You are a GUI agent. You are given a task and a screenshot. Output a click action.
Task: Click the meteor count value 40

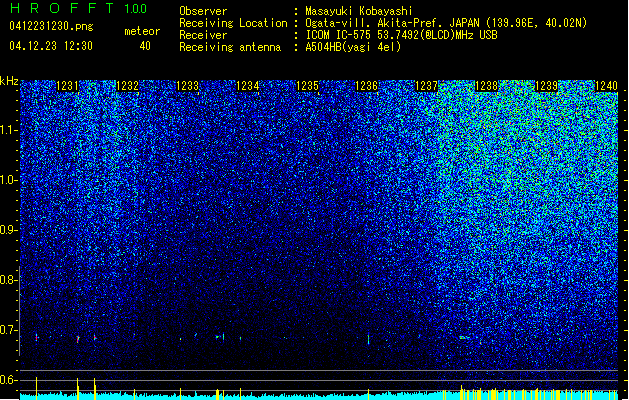(x=145, y=46)
